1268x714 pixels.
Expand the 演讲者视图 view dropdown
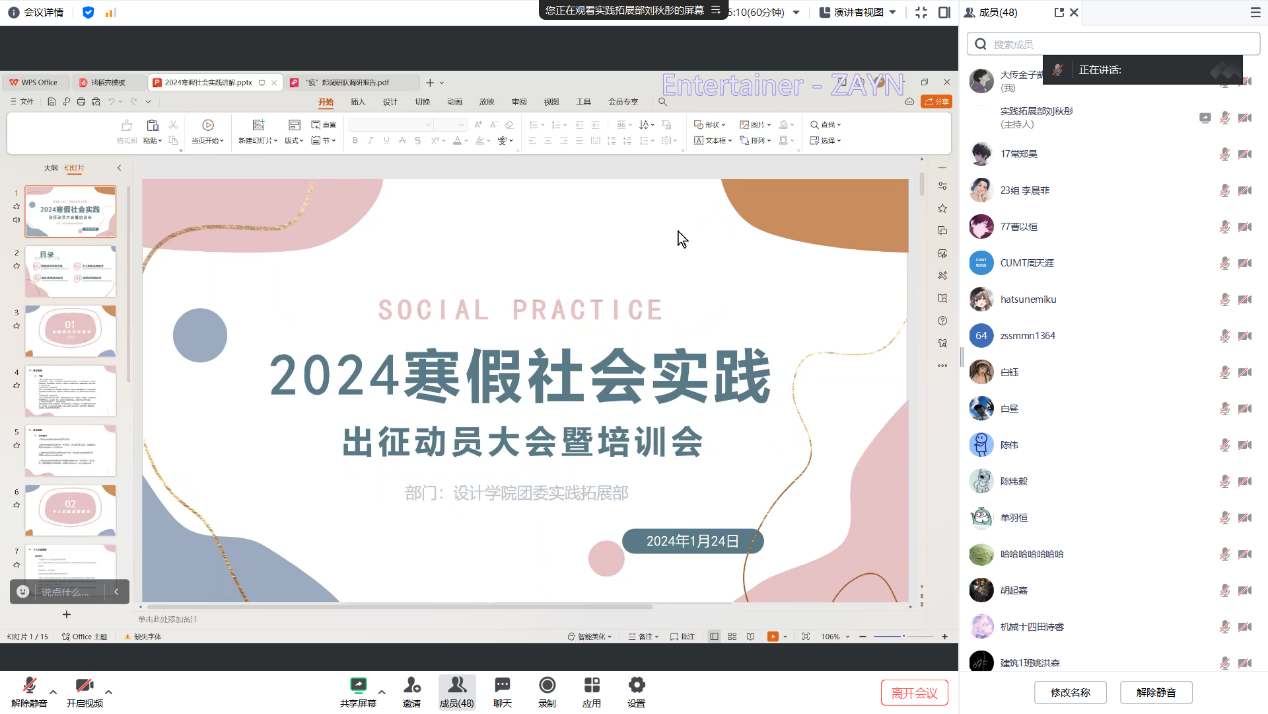coord(892,12)
